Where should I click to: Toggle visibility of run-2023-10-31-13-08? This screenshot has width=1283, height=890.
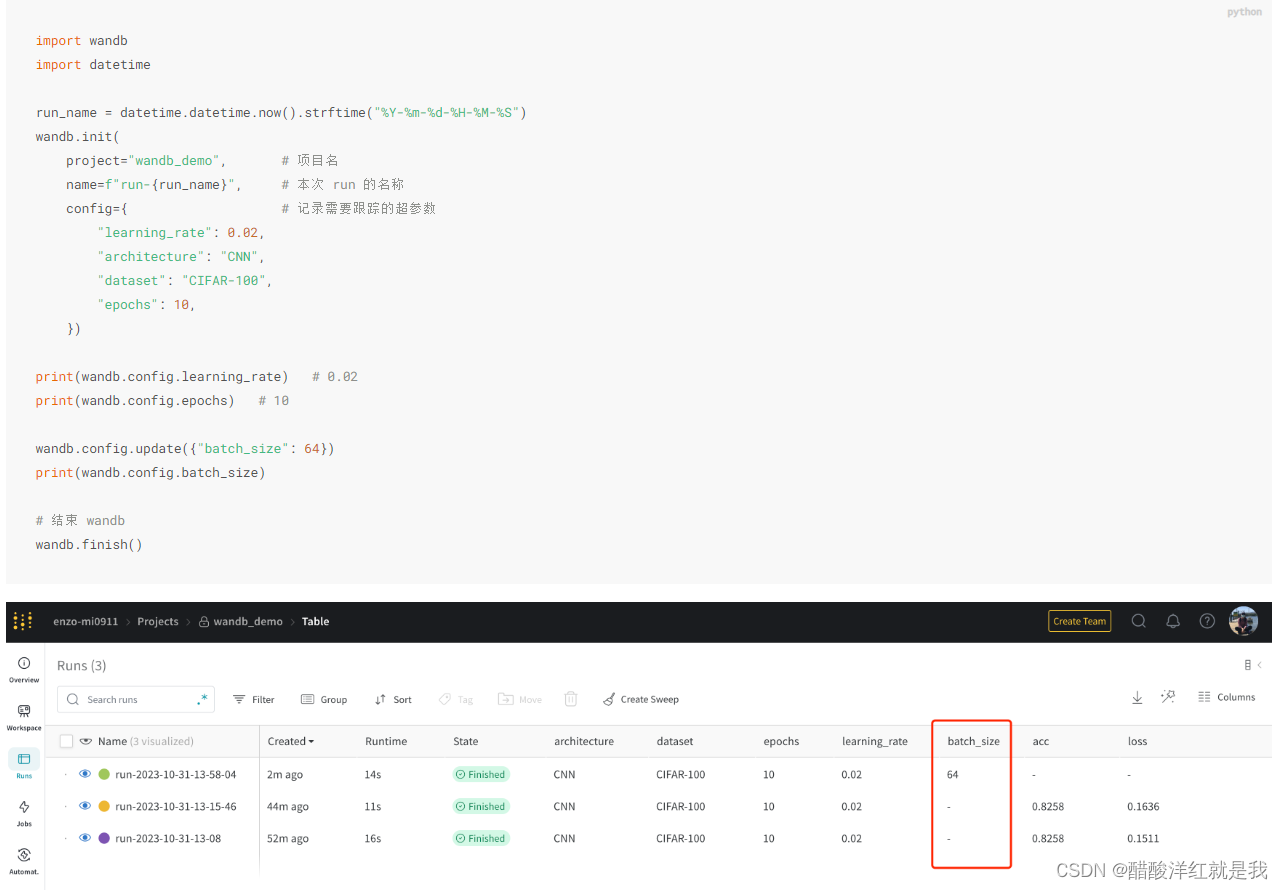coord(85,838)
